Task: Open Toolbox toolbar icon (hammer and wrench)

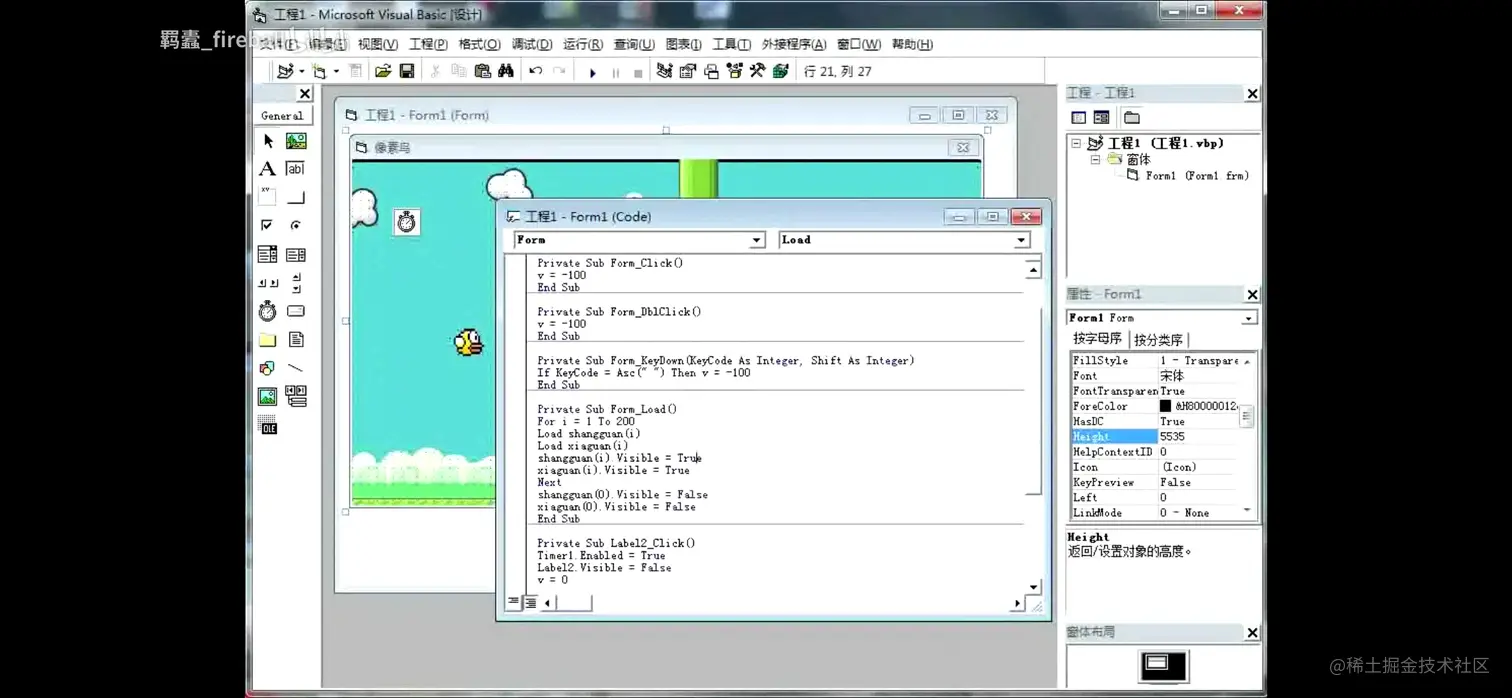Action: pos(758,71)
